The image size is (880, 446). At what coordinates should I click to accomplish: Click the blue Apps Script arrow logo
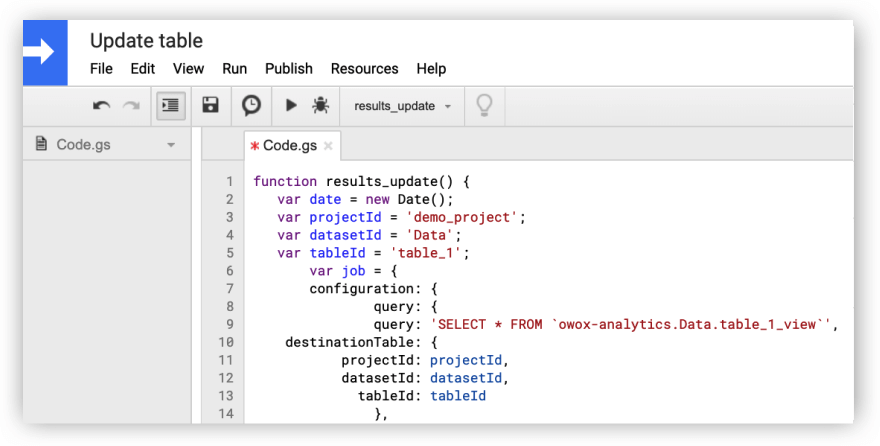coord(44,53)
